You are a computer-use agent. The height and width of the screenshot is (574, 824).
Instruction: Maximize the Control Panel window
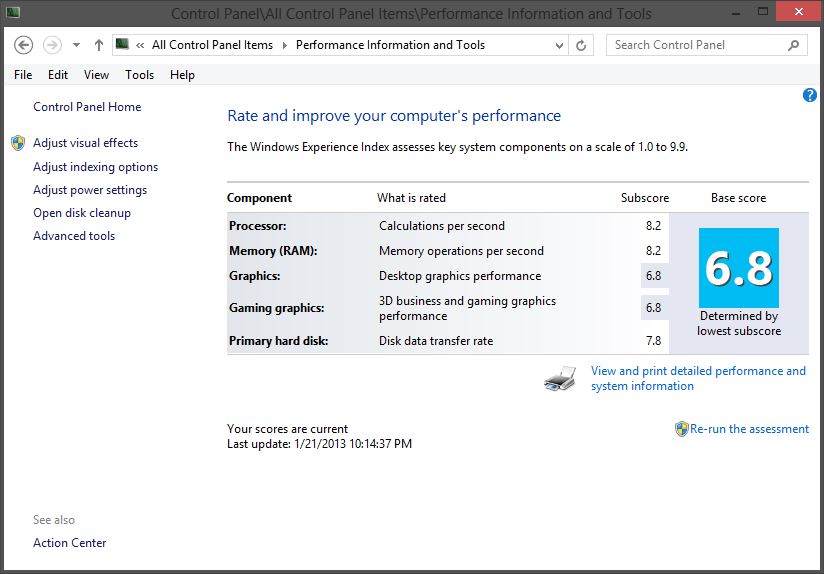[x=763, y=12]
